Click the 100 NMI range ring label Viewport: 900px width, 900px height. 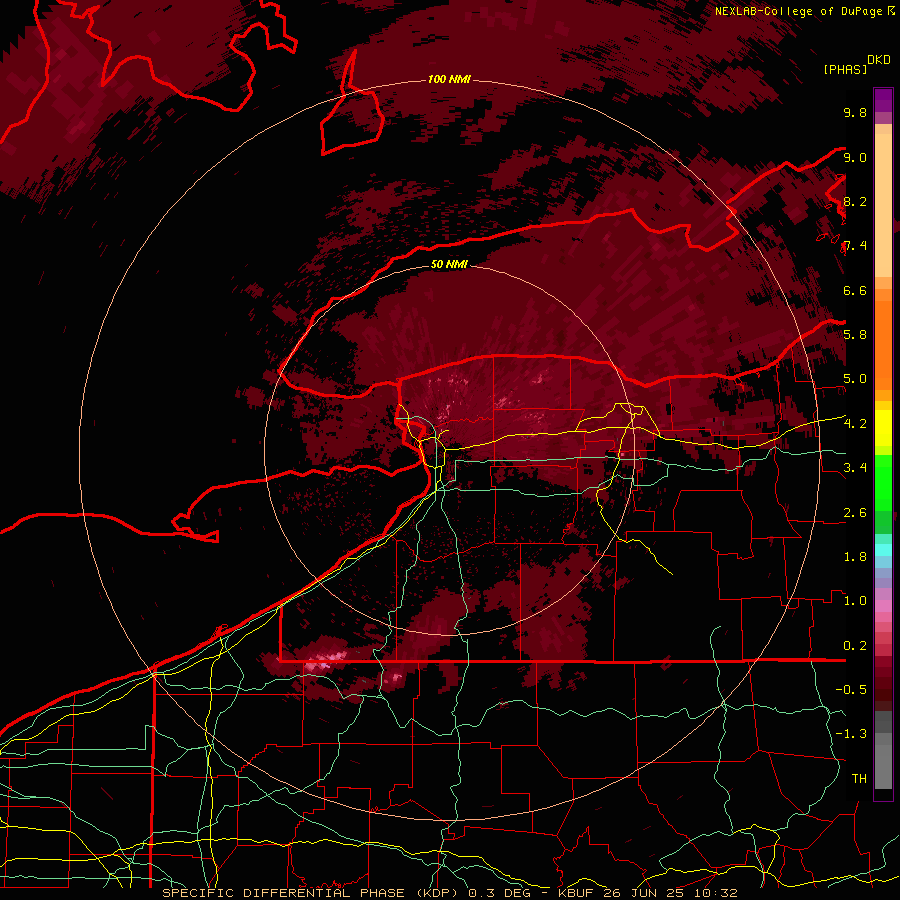449,79
